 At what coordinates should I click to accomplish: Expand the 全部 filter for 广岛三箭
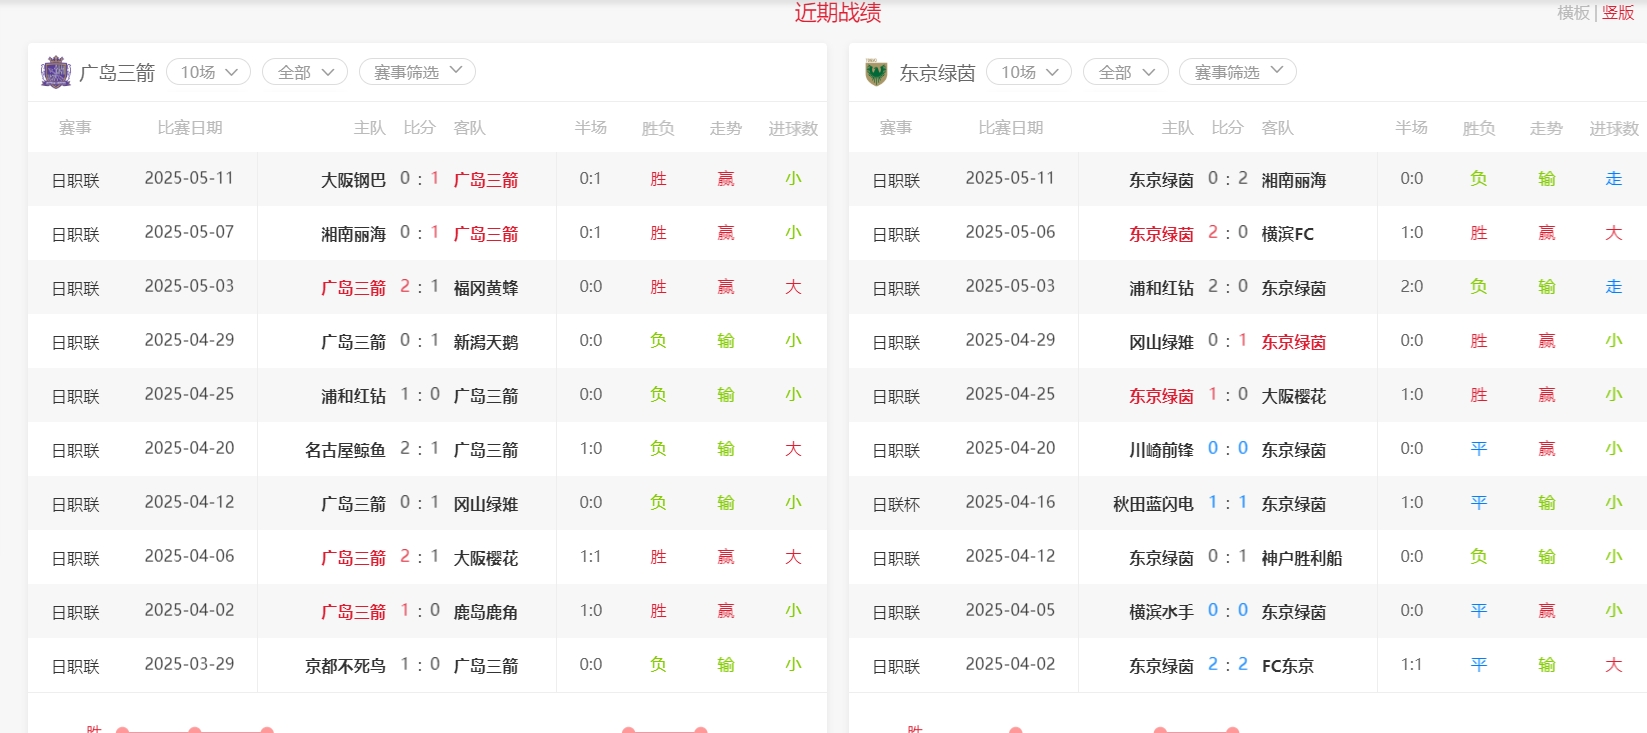(304, 72)
